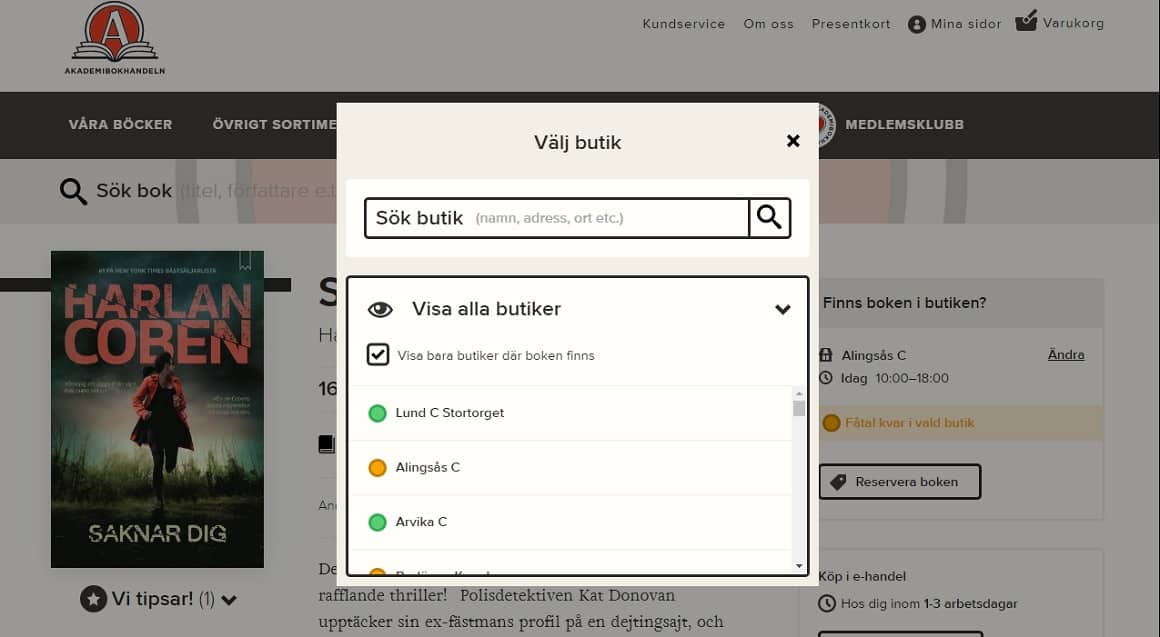
Task: Expand the Visa alla butiker dropdown chevron
Action: pyautogui.click(x=783, y=309)
